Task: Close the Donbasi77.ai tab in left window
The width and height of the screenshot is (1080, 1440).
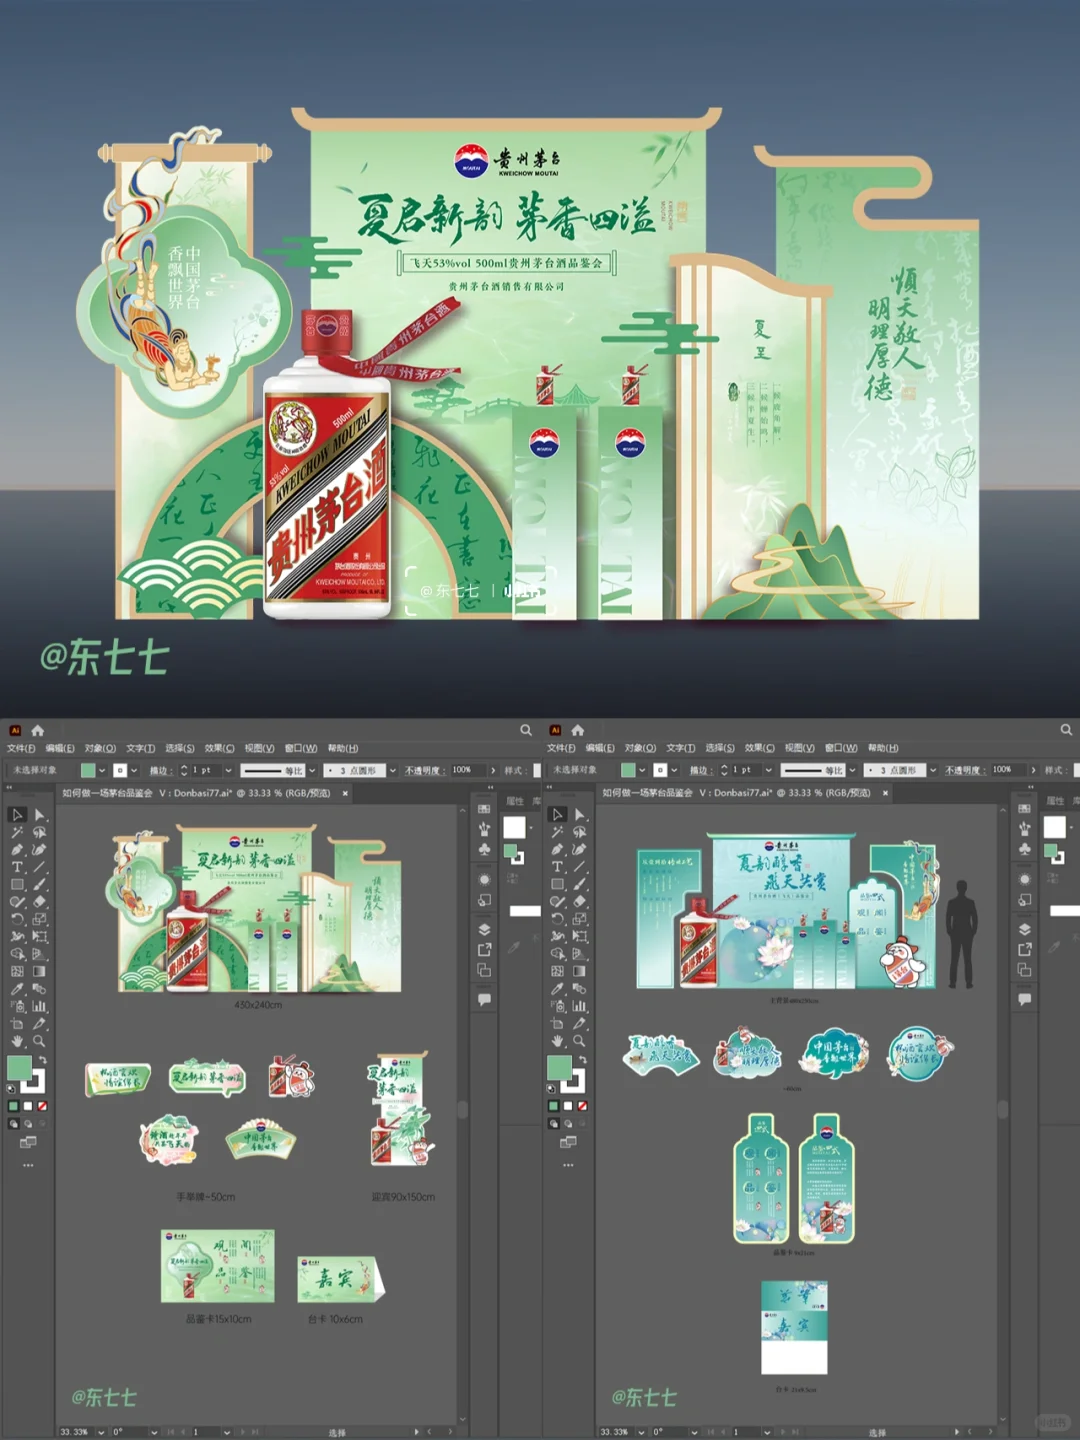Action: point(345,793)
